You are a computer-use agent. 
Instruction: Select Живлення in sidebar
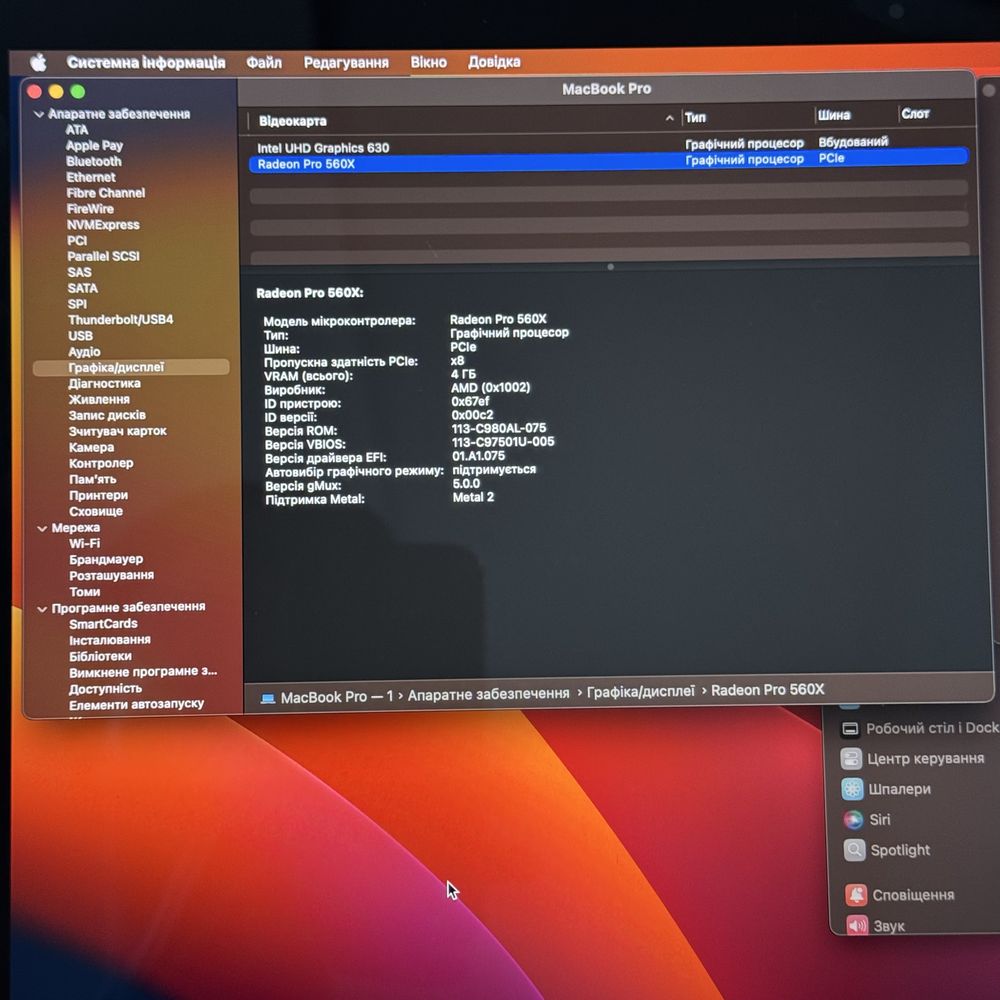point(99,399)
